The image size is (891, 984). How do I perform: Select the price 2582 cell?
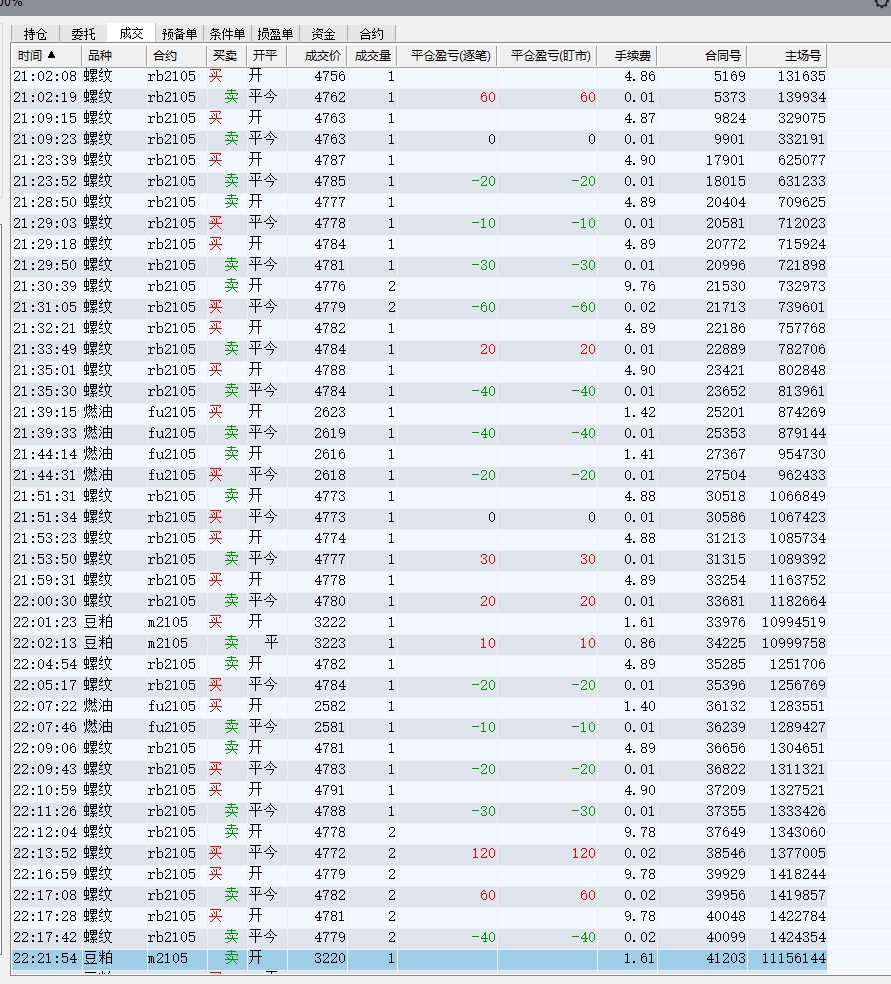pyautogui.click(x=330, y=707)
